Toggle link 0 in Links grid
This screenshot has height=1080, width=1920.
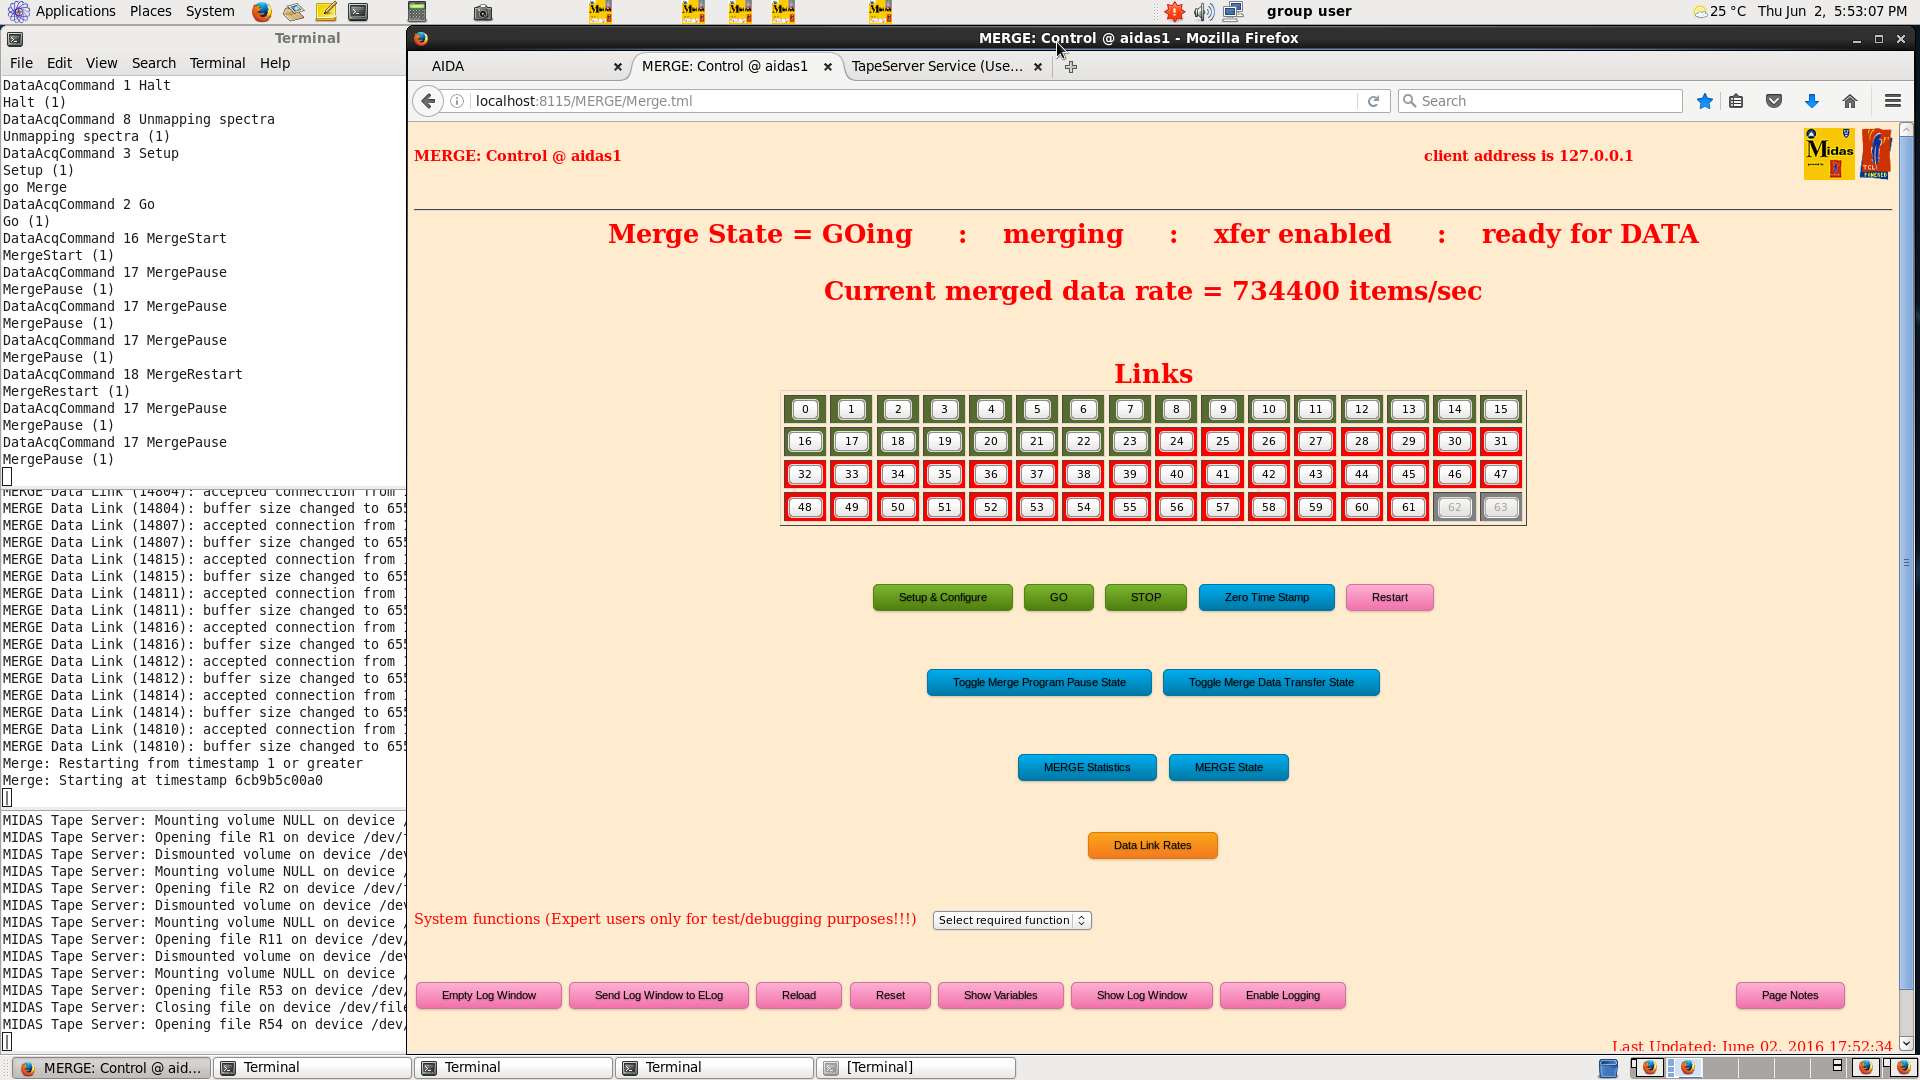pyautogui.click(x=805, y=409)
